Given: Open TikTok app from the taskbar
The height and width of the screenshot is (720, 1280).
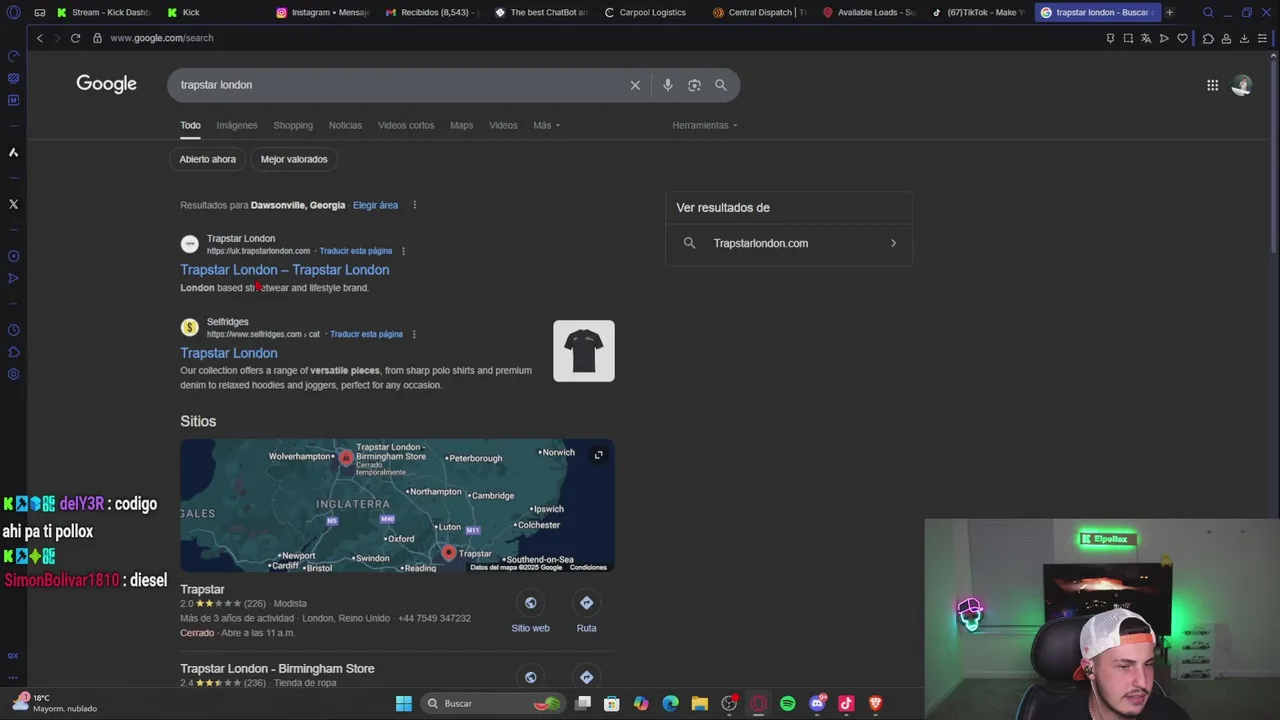Looking at the screenshot, I should [x=846, y=703].
